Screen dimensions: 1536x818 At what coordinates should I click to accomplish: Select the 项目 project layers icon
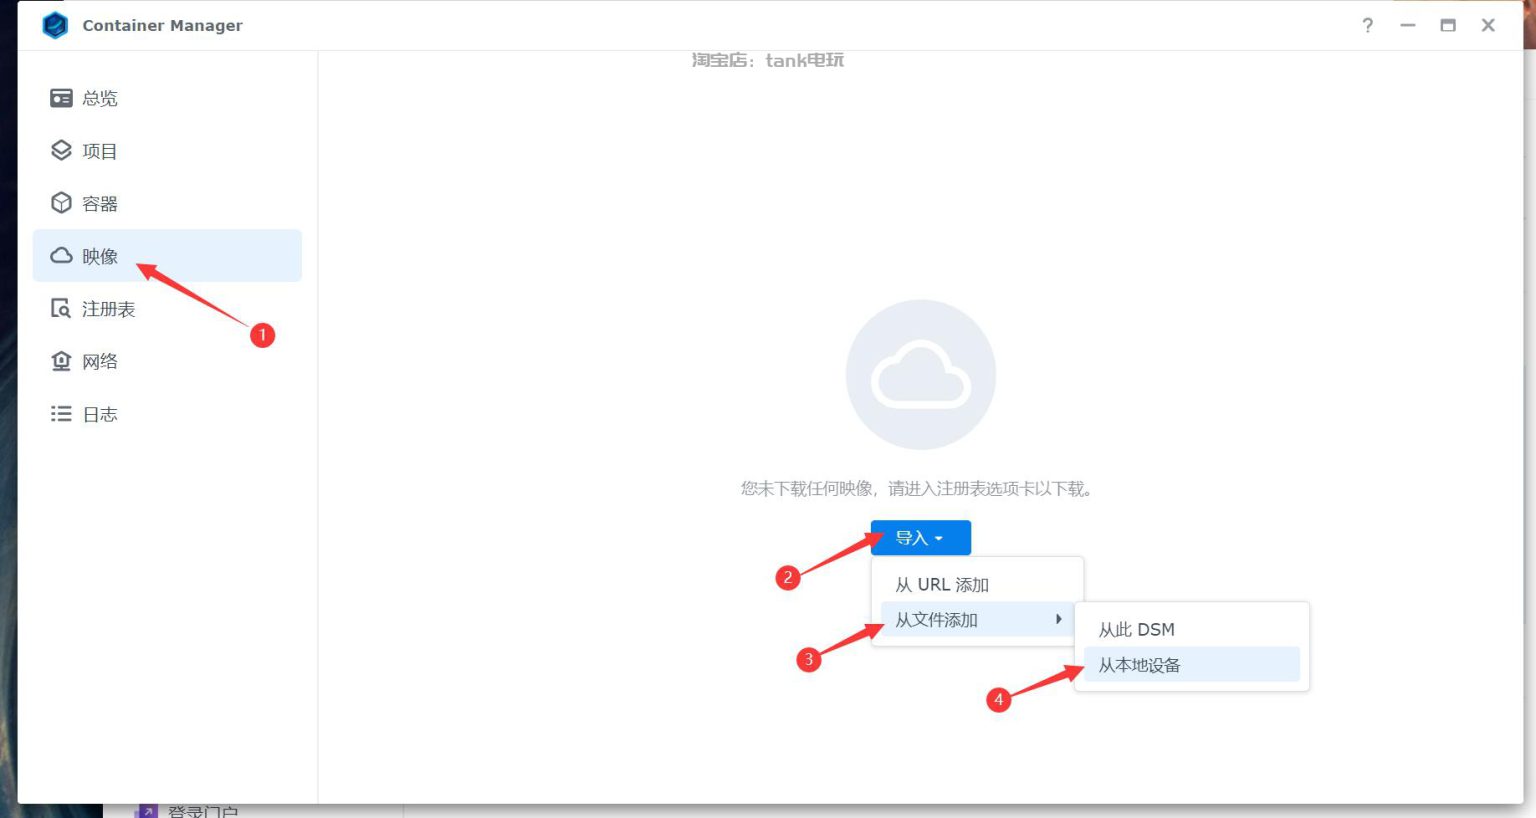(x=61, y=150)
